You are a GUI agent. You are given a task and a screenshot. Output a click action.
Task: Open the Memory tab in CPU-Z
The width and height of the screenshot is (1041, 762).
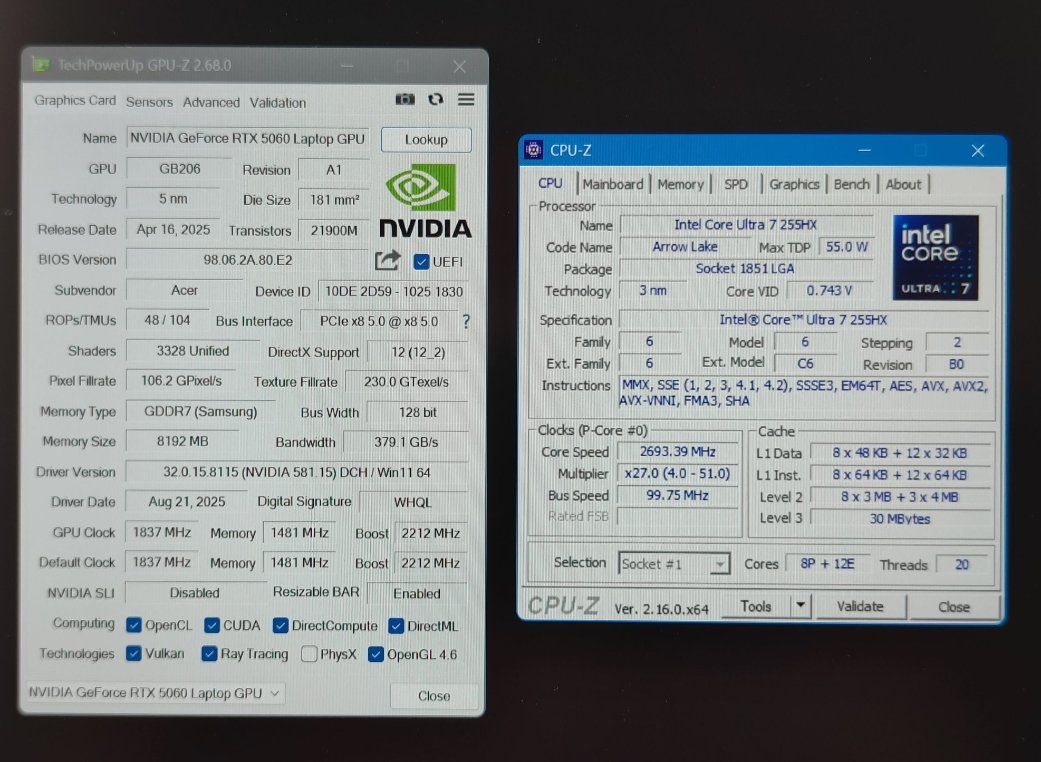681,184
